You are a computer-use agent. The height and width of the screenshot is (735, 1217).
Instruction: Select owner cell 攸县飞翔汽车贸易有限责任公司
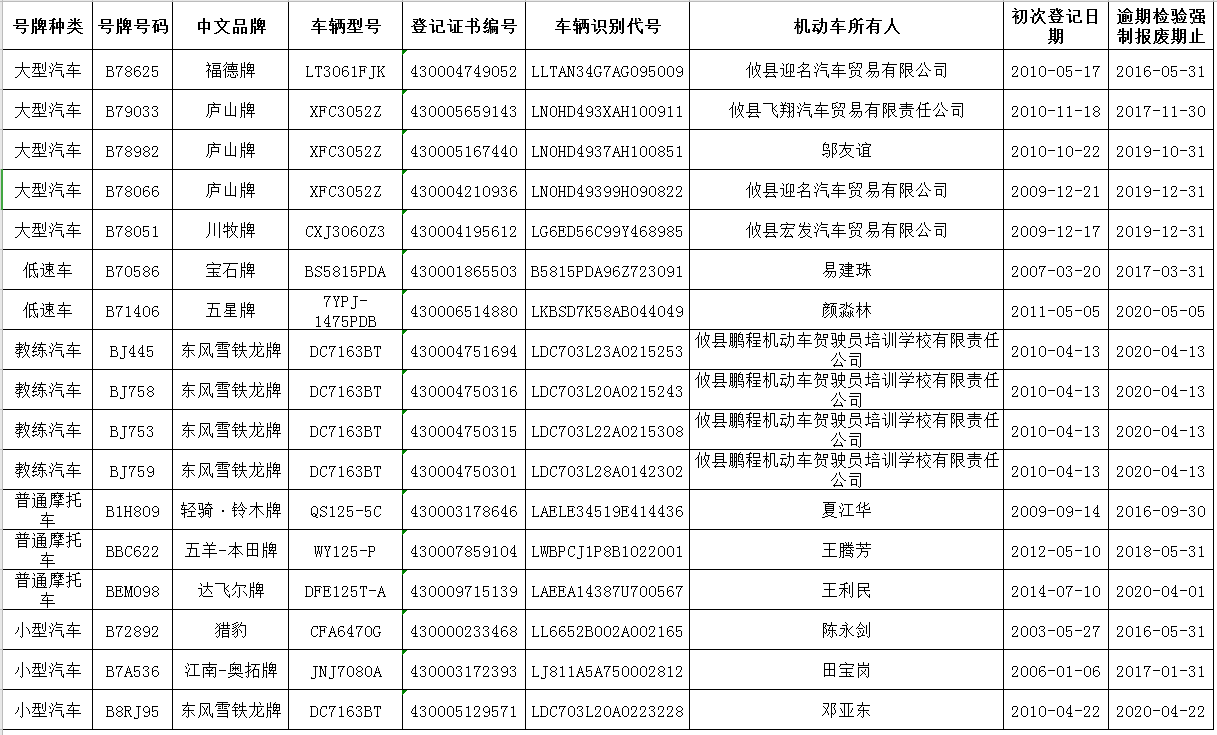click(847, 111)
